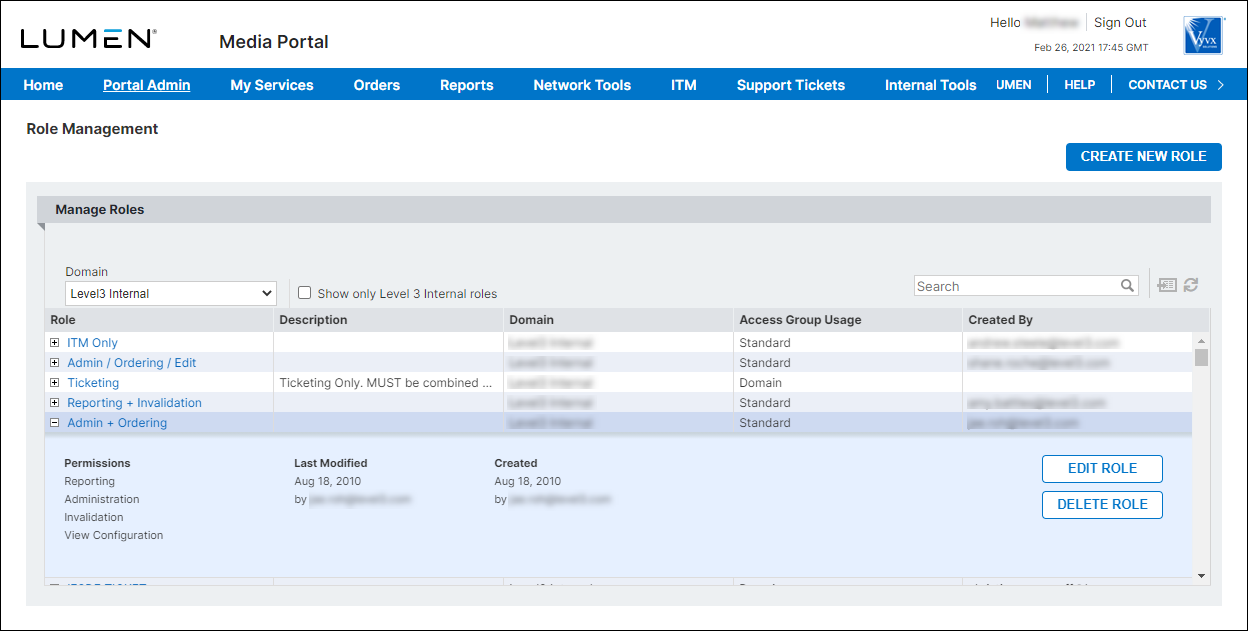Open the Domain dropdown
Image resolution: width=1248 pixels, height=631 pixels.
click(x=171, y=293)
